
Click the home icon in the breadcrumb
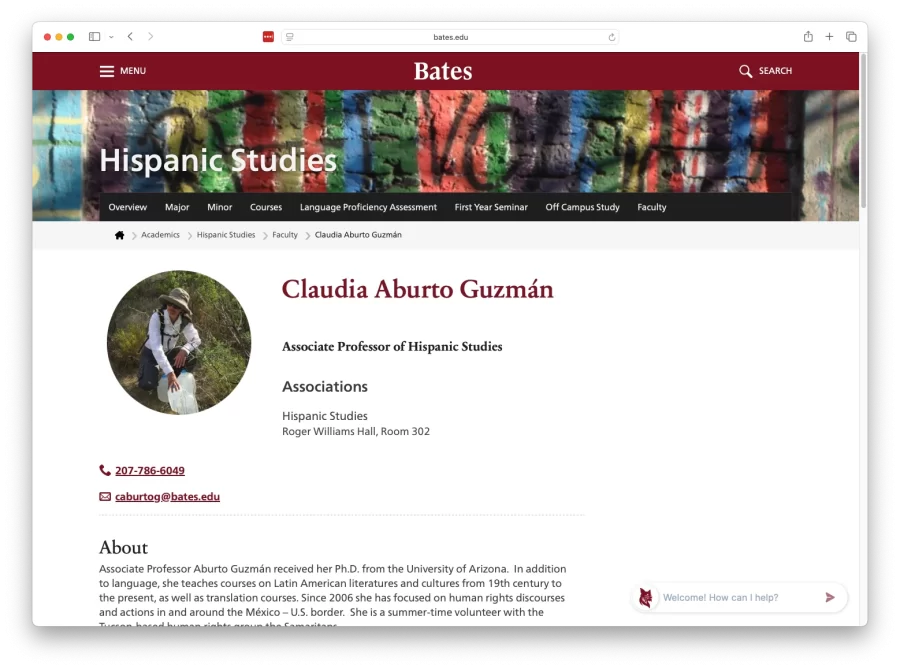[x=119, y=234]
